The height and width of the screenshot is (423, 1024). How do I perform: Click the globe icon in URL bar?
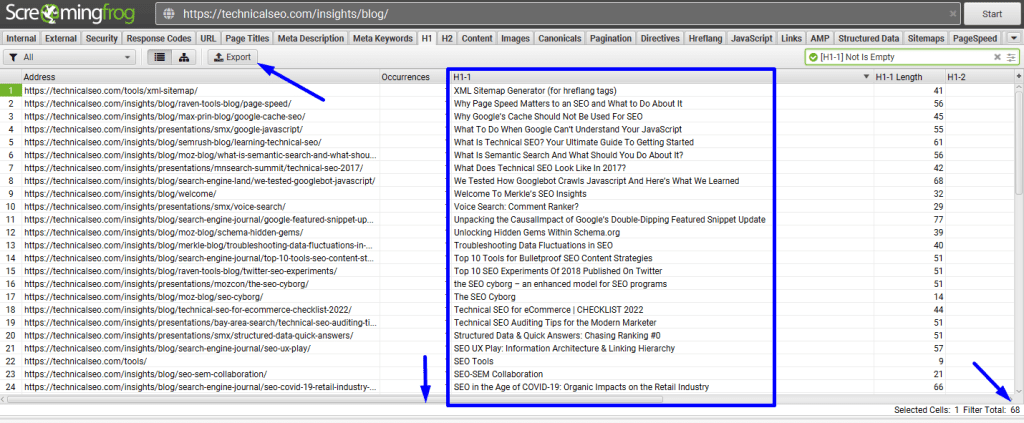(168, 15)
